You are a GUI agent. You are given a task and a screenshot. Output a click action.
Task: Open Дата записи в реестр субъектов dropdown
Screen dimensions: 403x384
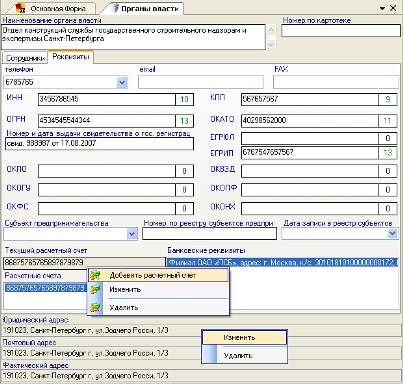point(393,234)
